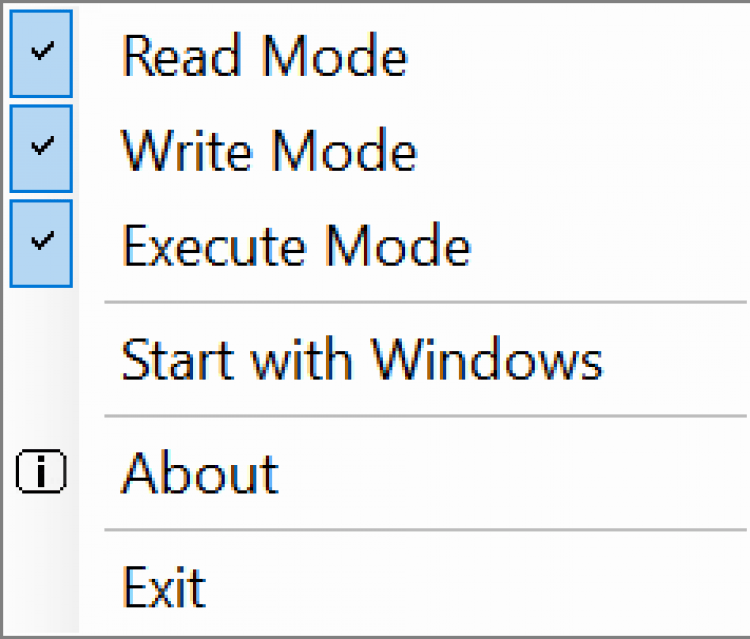Select the Read Mode menu entry

click(264, 56)
